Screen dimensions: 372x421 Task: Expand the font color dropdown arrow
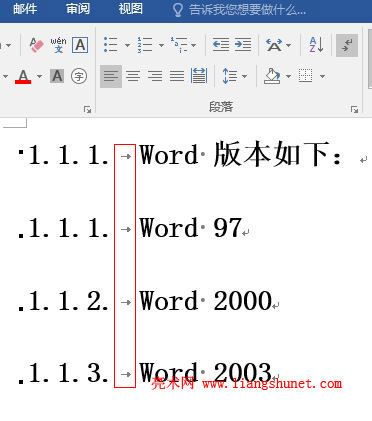pos(39,76)
